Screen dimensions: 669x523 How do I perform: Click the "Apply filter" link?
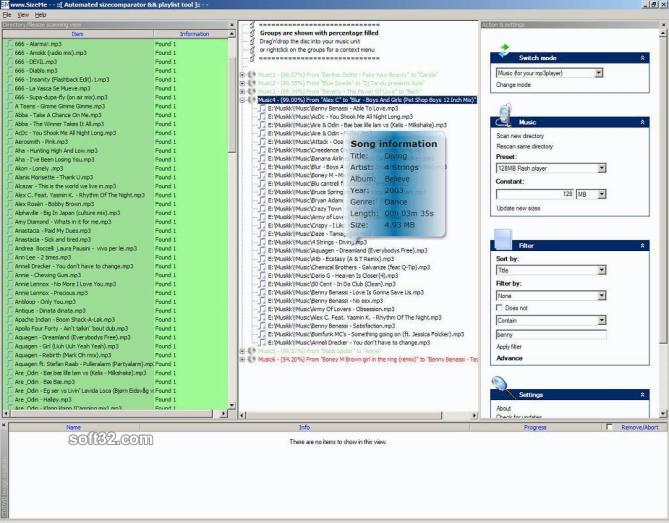pyautogui.click(x=509, y=346)
